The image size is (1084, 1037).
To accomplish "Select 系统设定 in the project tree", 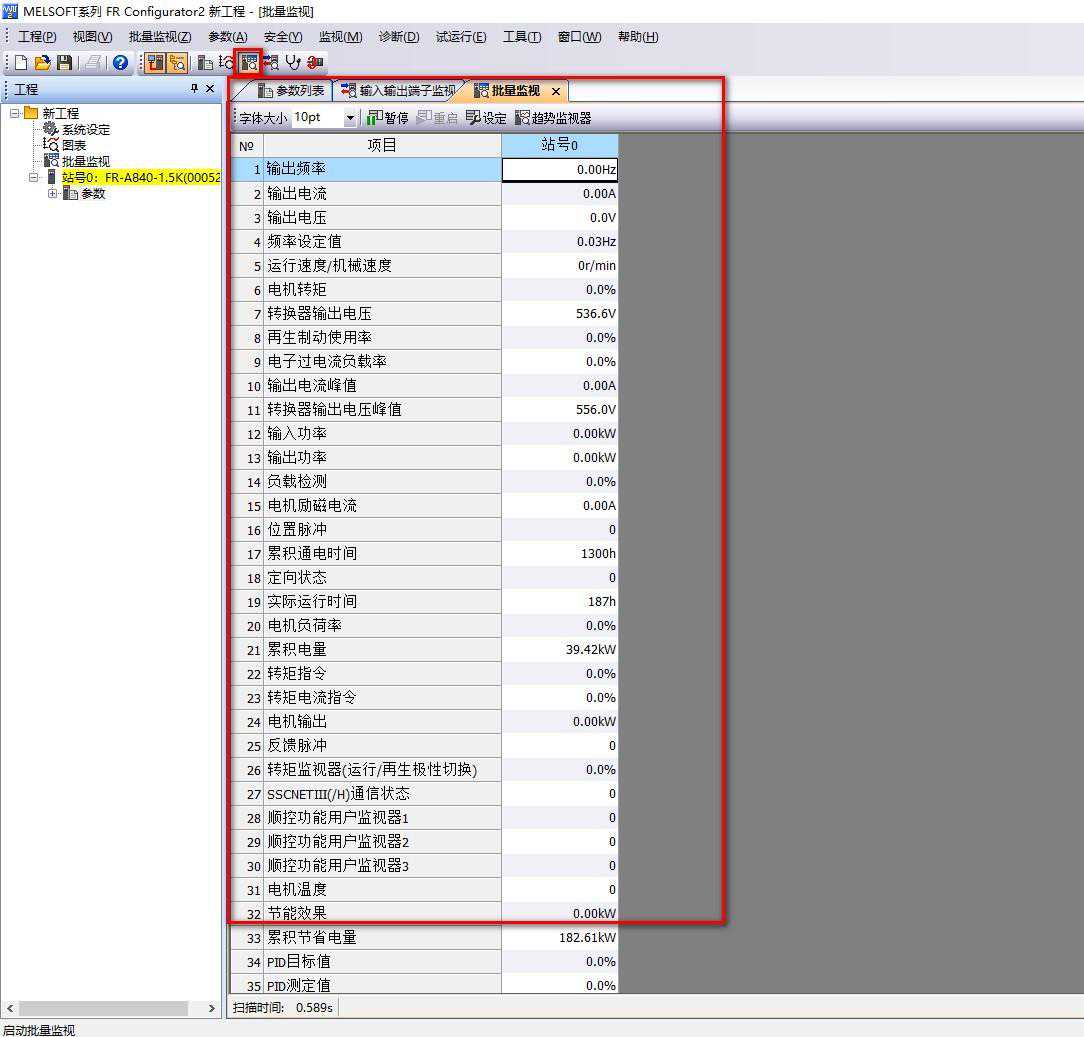I will pyautogui.click(x=85, y=129).
